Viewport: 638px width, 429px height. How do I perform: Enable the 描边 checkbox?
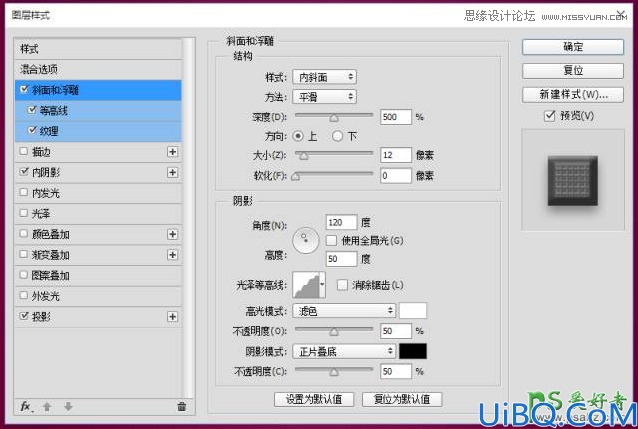[x=24, y=151]
